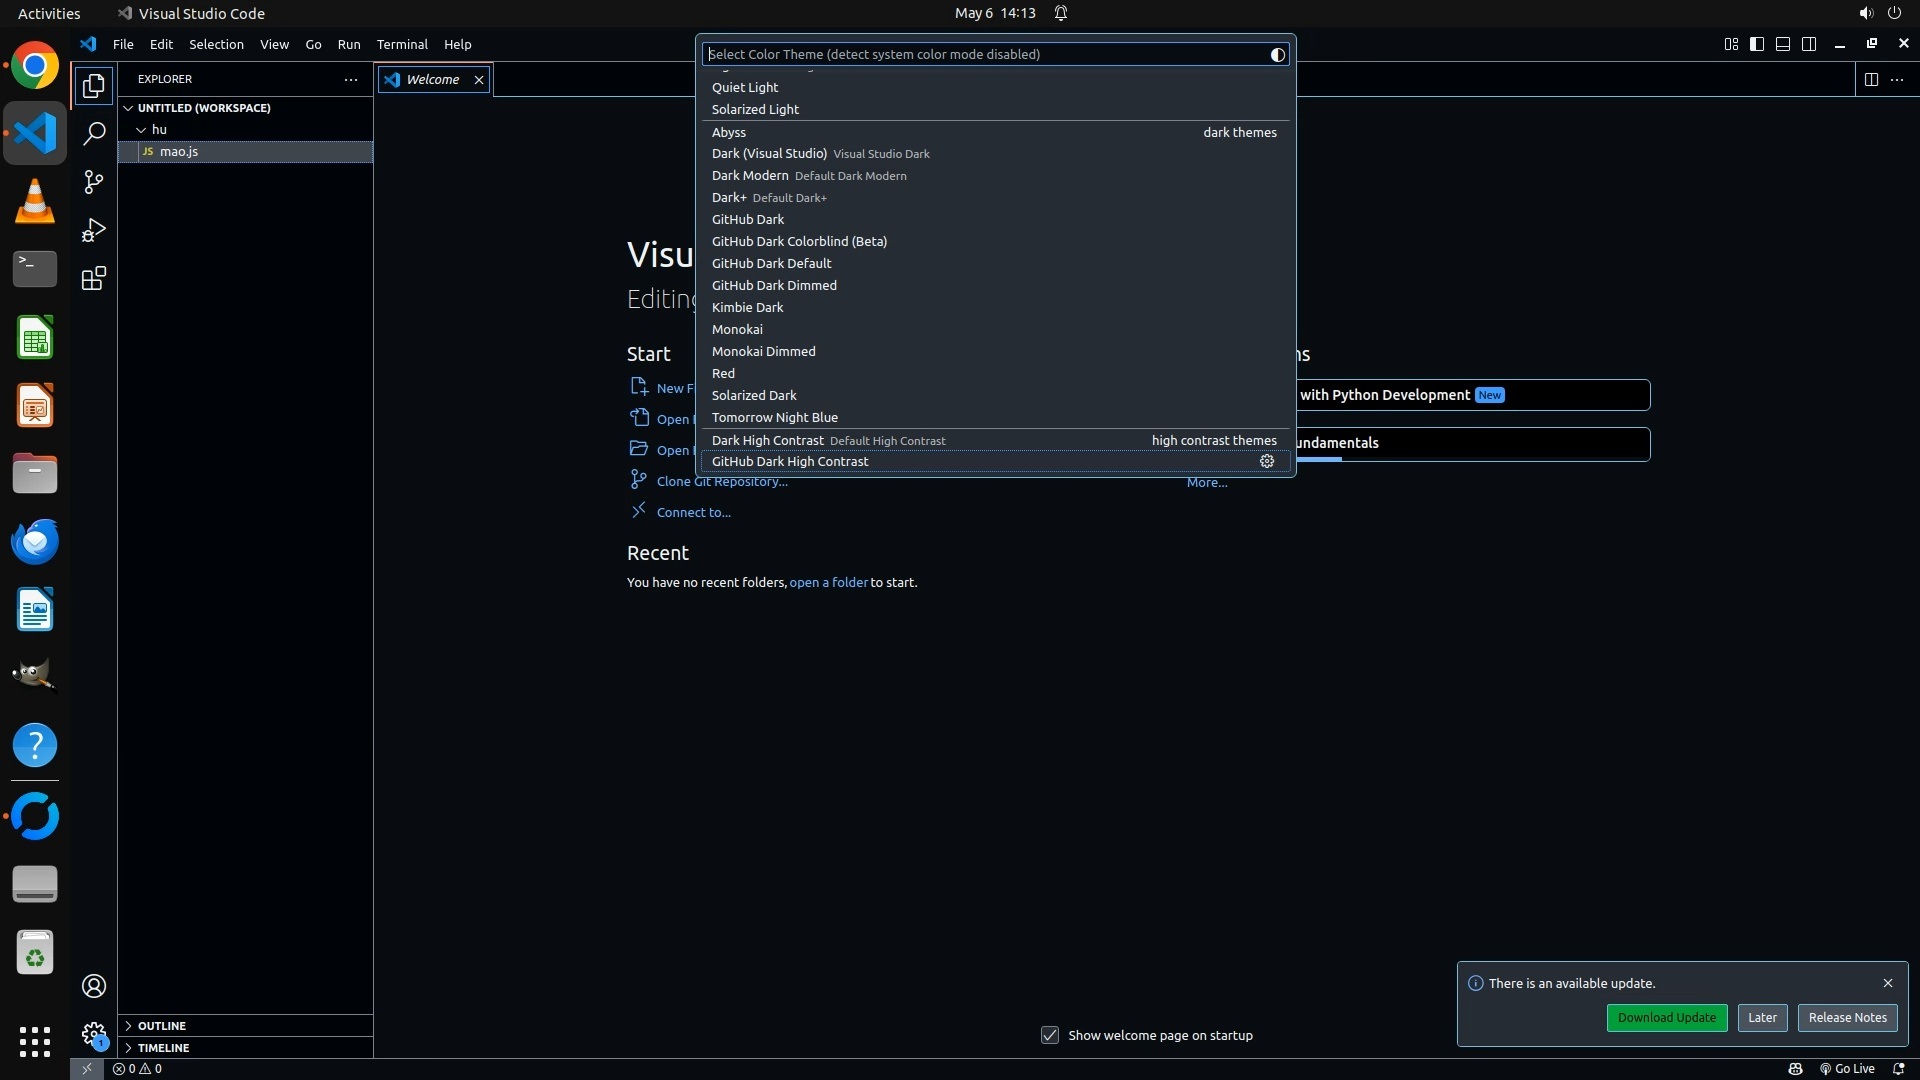Select the Monokai Dimmed theme

pyautogui.click(x=763, y=351)
